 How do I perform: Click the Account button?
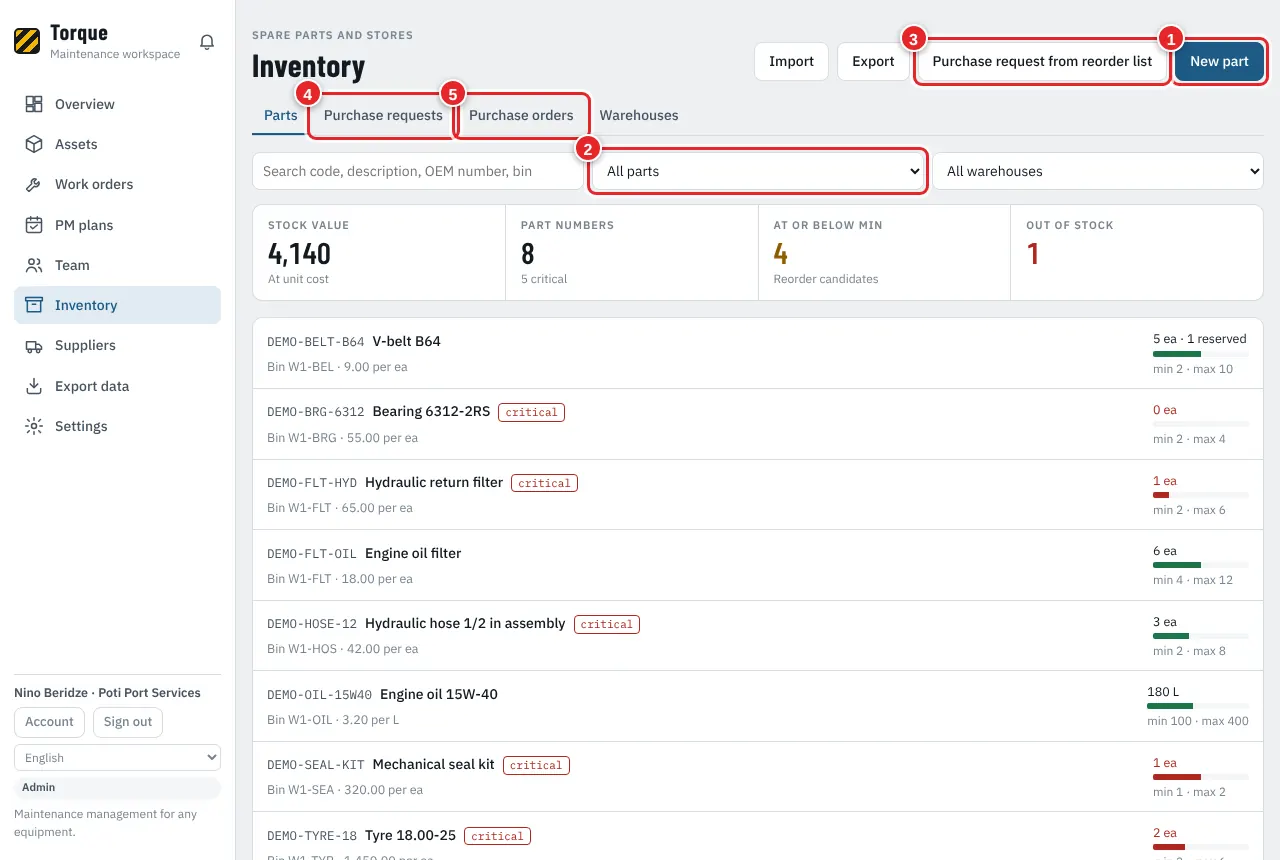50,722
